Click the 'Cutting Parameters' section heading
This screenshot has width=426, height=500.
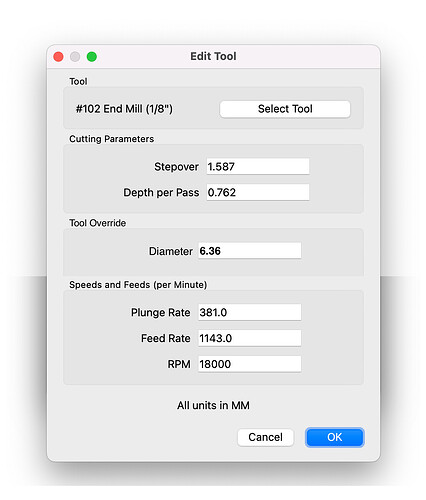(112, 139)
